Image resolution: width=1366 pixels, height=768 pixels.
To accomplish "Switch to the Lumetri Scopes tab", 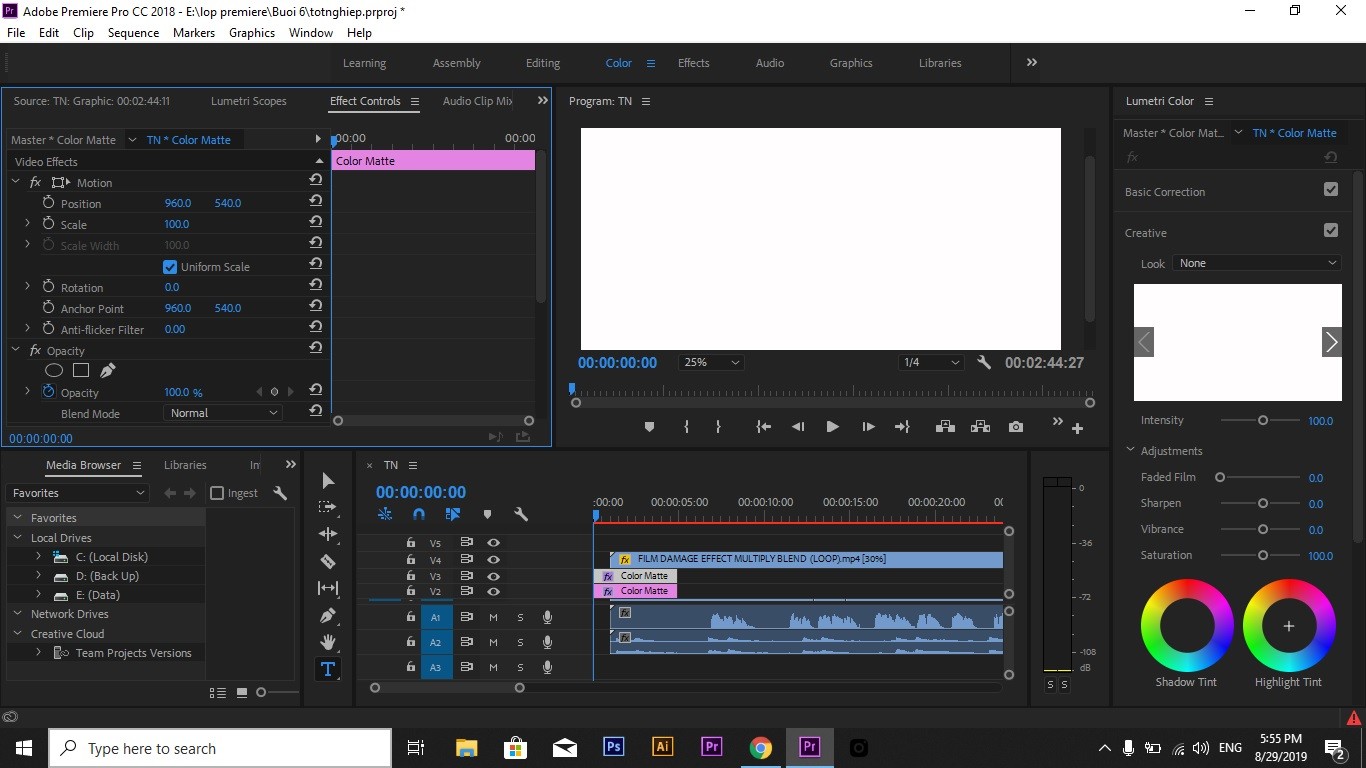I will [249, 101].
